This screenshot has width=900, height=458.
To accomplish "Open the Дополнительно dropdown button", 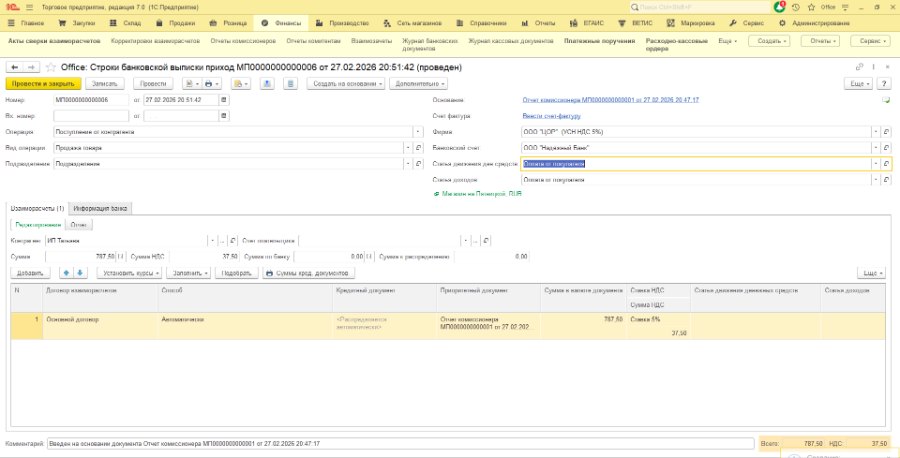I will pyautogui.click(x=418, y=84).
